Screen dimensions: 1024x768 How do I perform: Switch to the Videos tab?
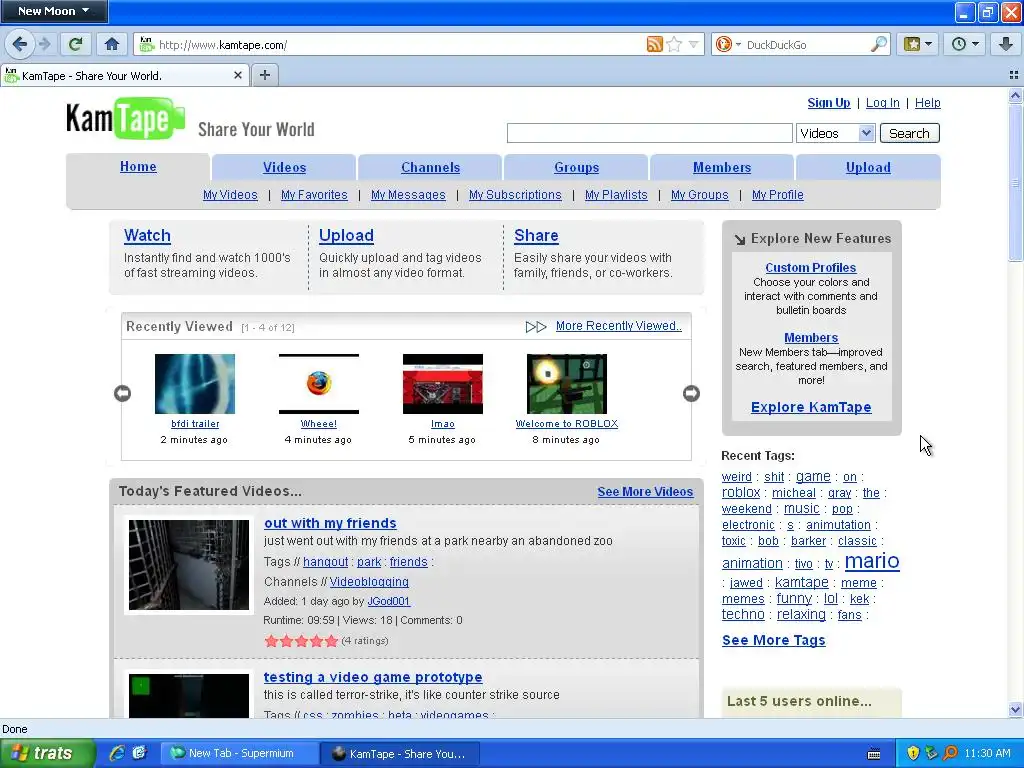pos(284,167)
